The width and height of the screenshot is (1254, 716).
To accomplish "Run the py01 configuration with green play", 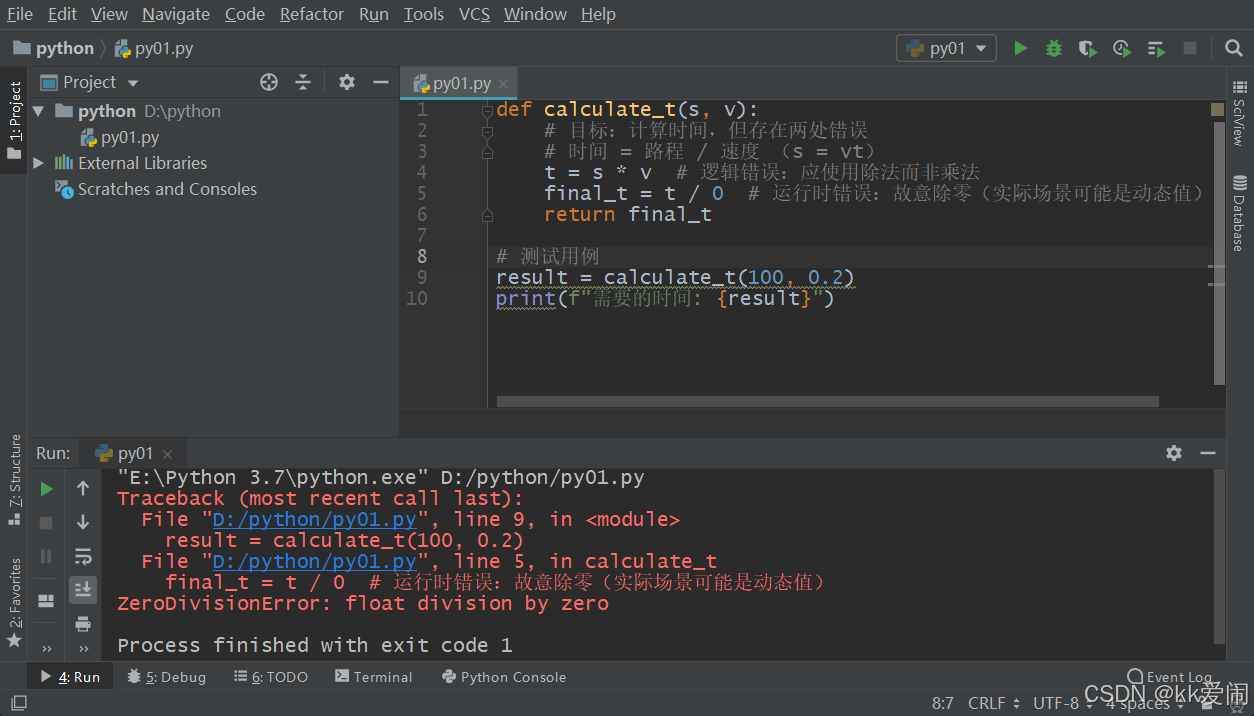I will 1020,47.
